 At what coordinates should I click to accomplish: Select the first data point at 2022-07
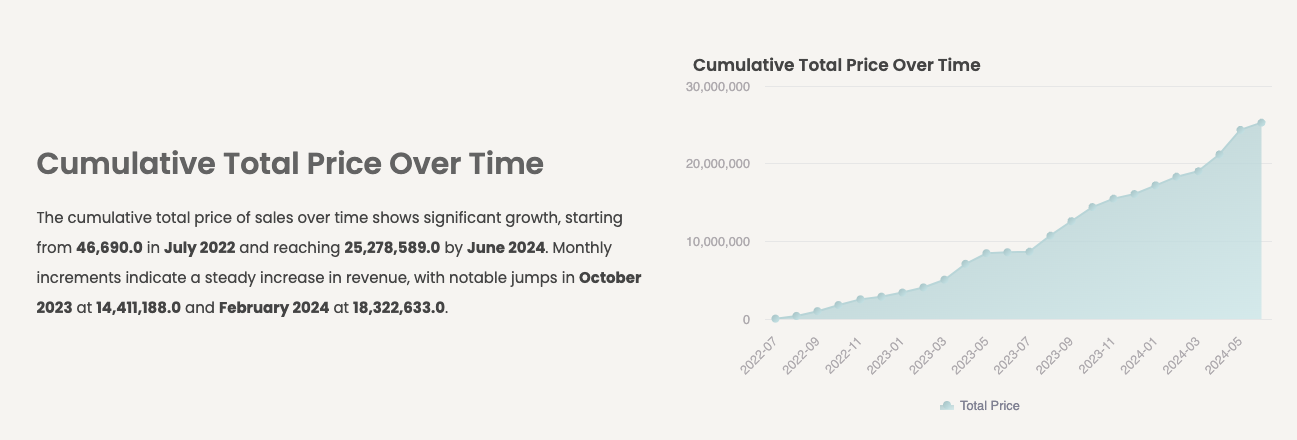775,319
